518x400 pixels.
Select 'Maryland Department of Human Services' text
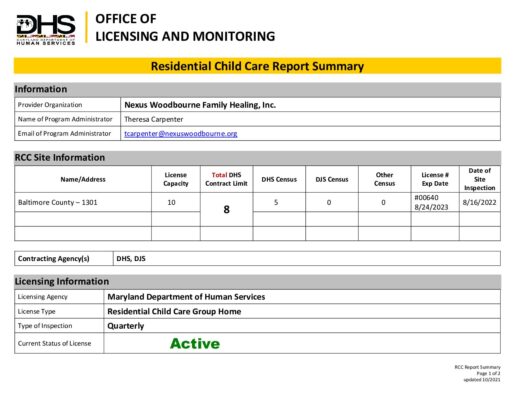point(186,297)
